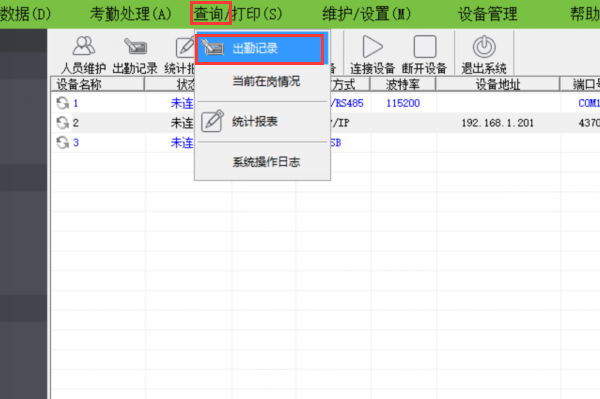Click the 断开设备 stop icon
Screen dimensions: 600x399
coord(425,47)
